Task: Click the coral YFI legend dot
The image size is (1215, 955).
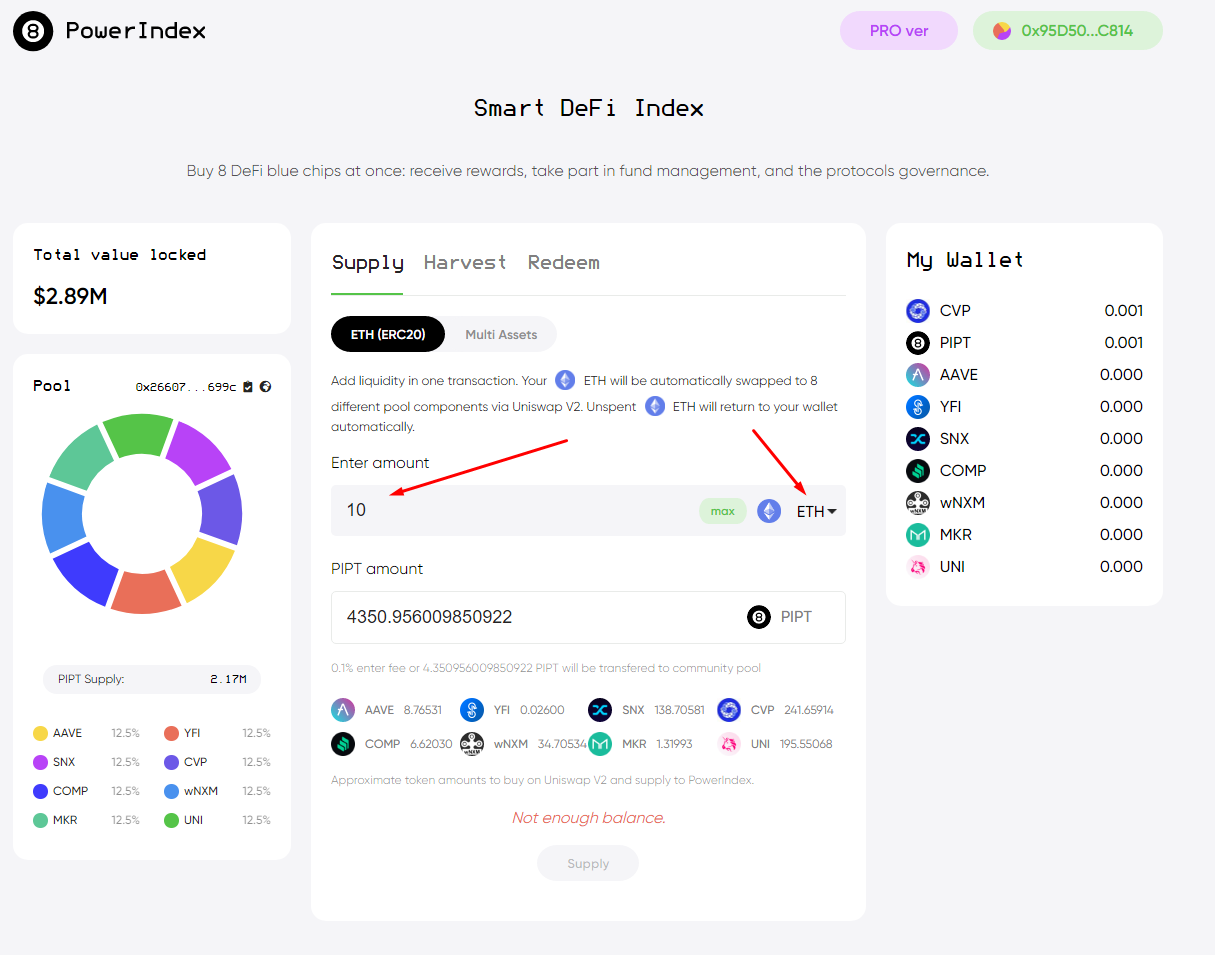Action: tap(171, 733)
